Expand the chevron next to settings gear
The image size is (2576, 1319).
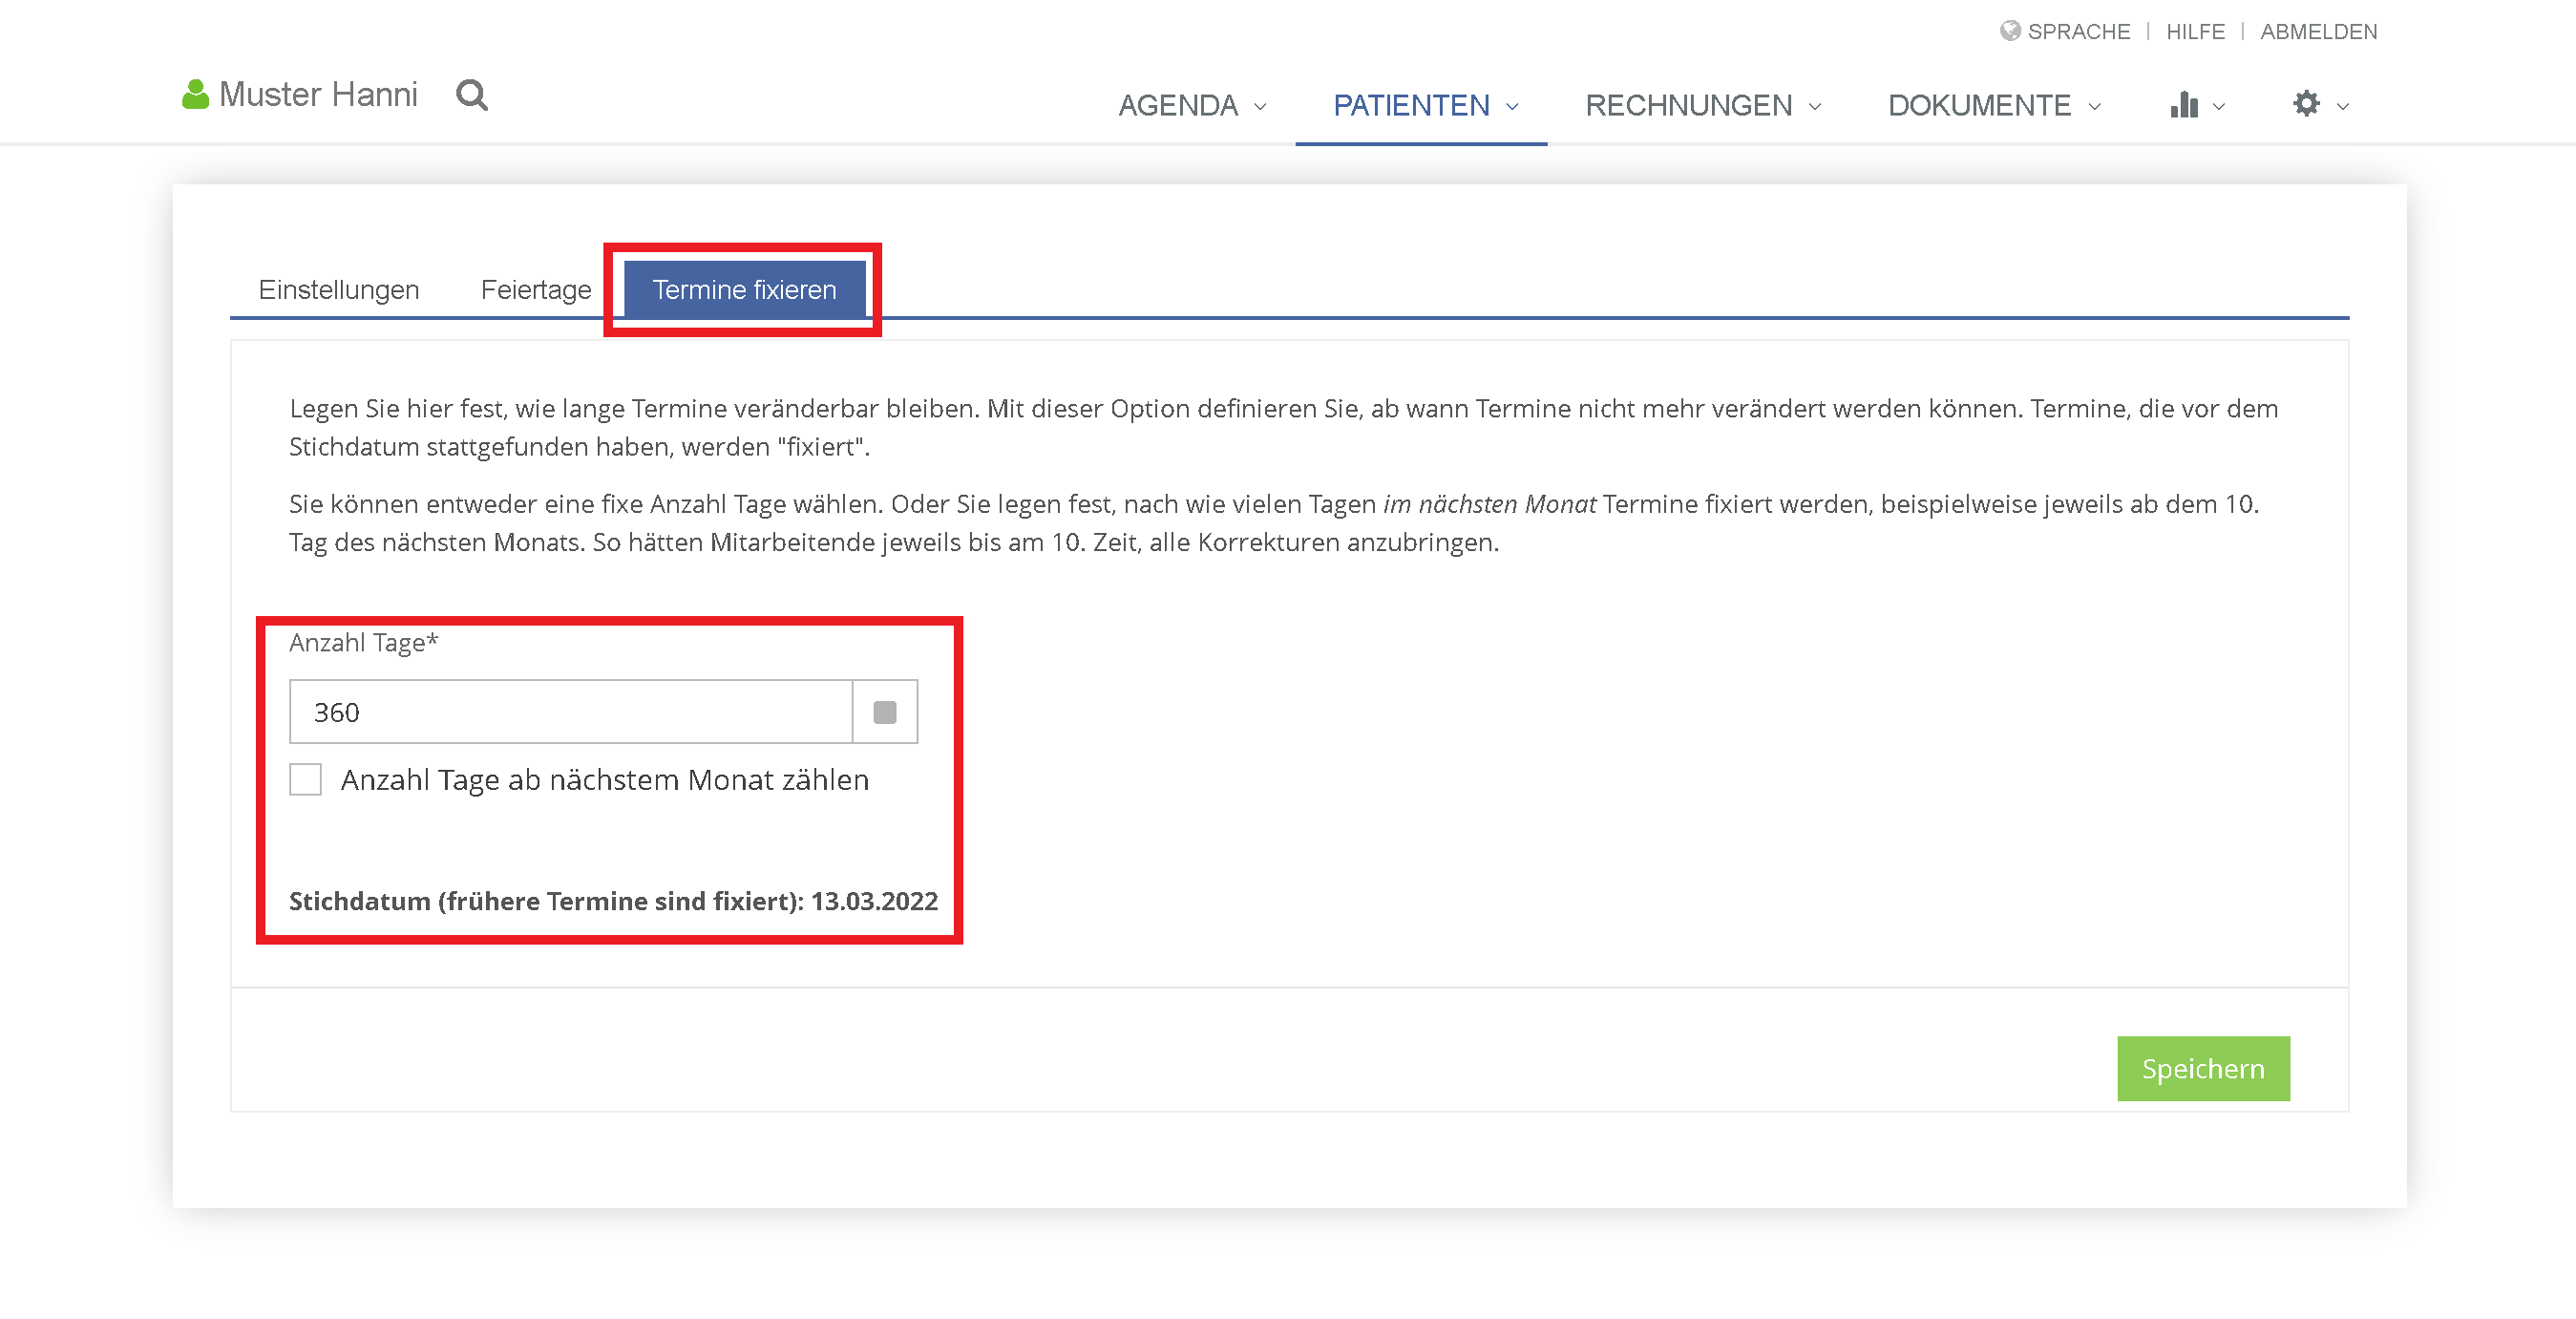2342,106
